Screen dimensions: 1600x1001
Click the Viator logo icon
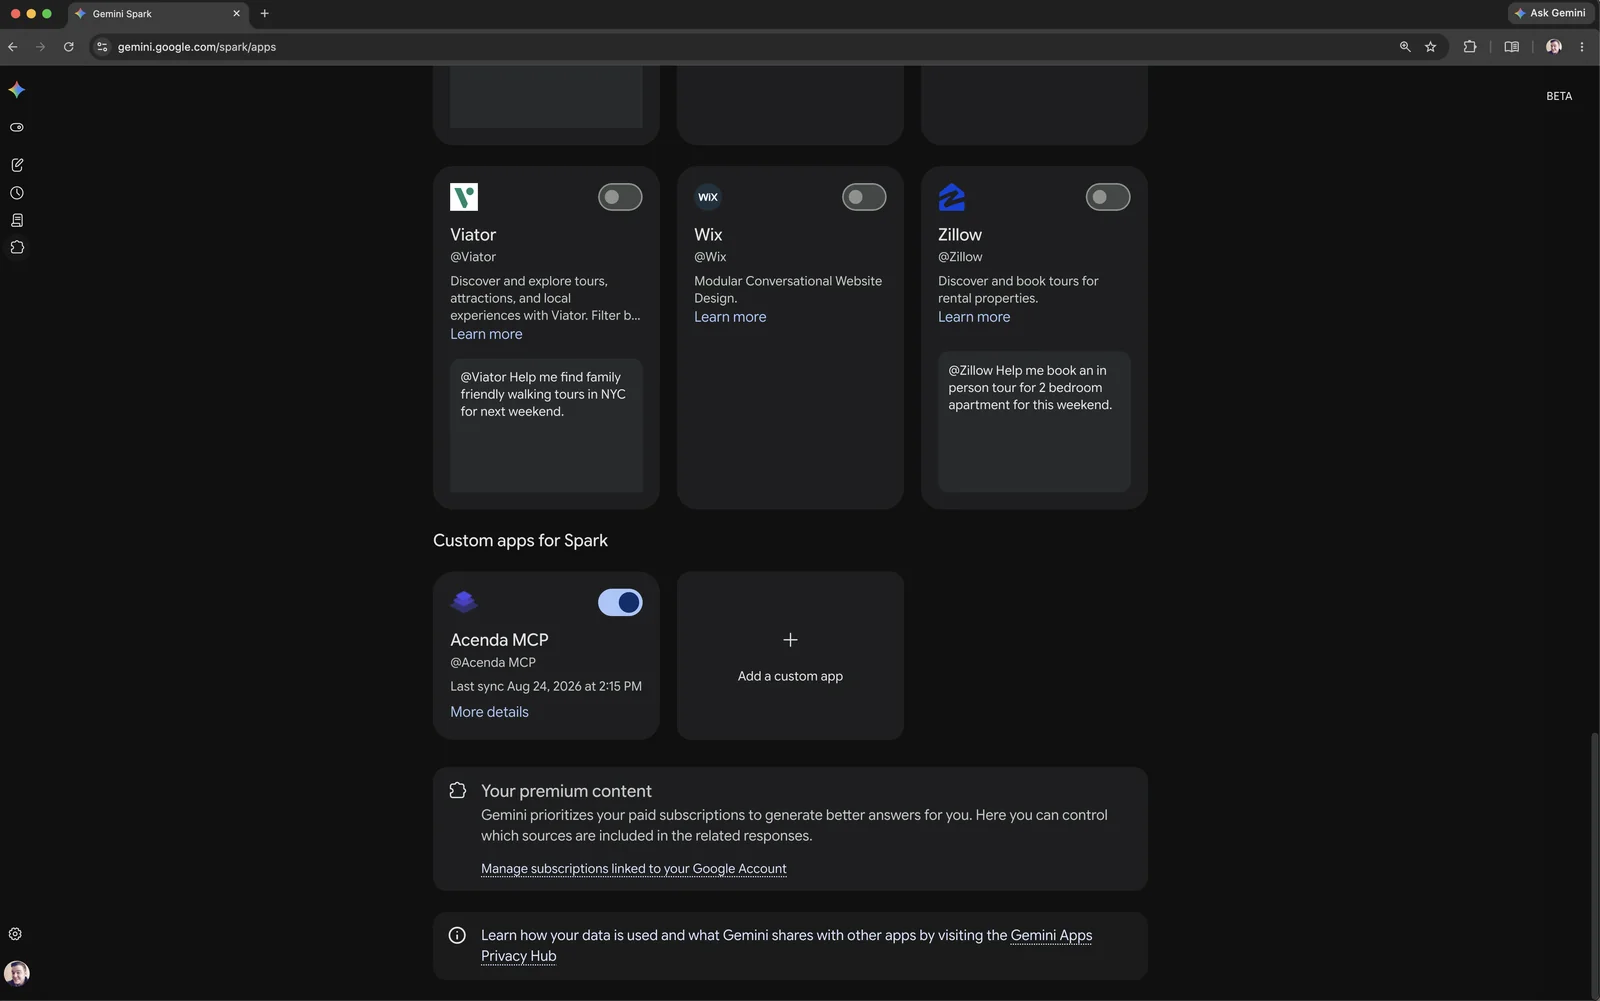pos(464,197)
